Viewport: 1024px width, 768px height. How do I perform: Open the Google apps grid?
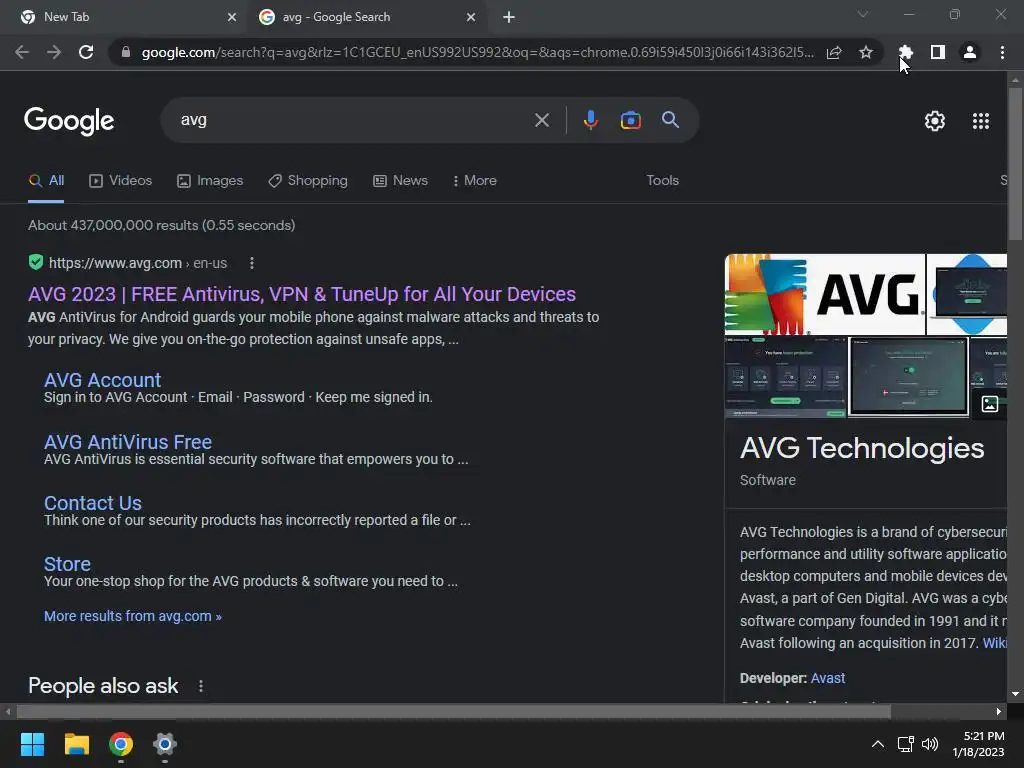[981, 121]
